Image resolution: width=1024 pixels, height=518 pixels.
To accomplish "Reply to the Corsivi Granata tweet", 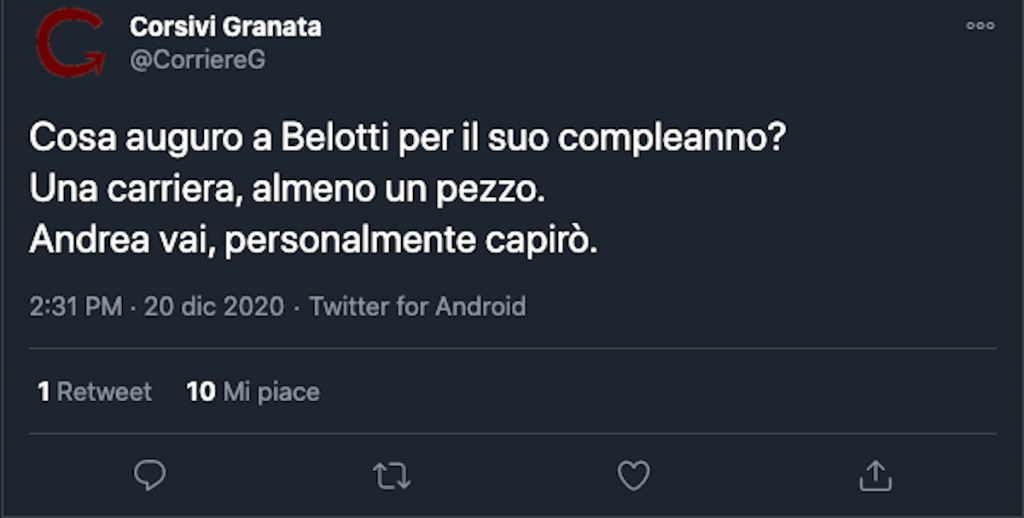I will tap(150, 476).
